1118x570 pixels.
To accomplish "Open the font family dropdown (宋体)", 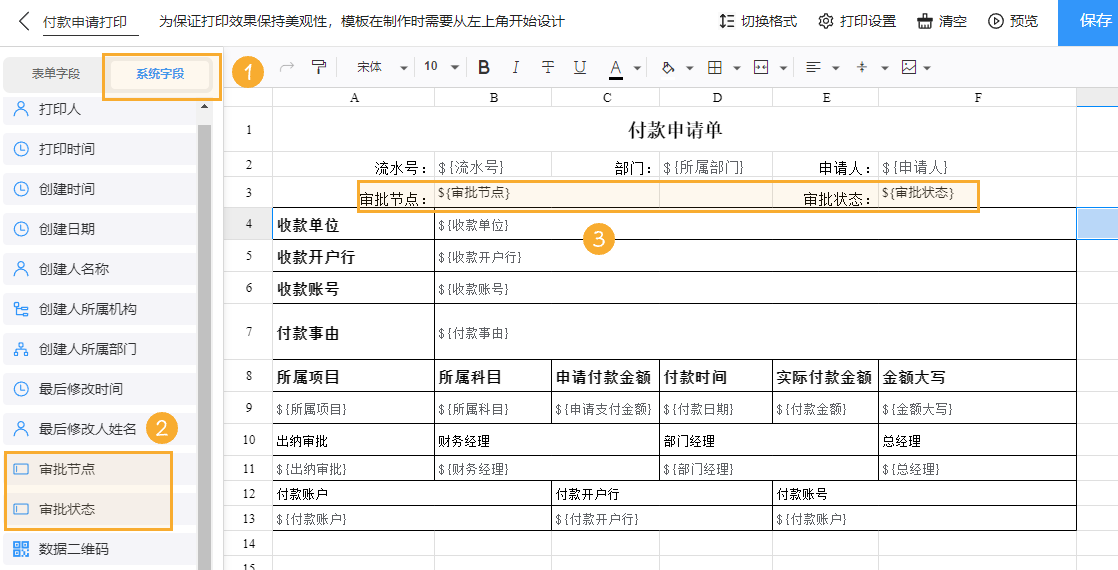I will (x=382, y=67).
